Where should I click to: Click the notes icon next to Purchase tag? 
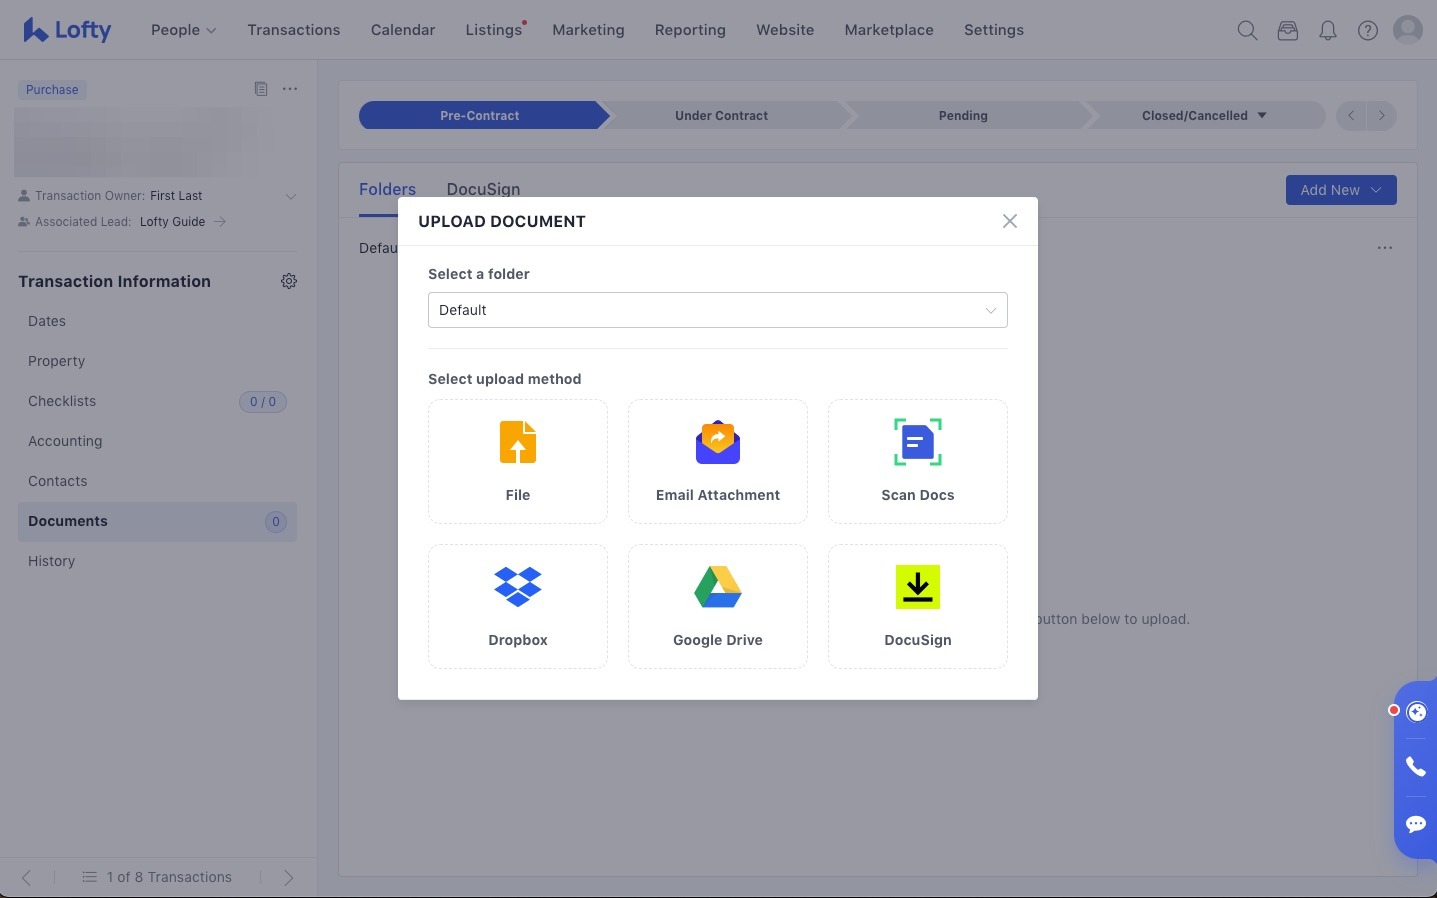click(261, 89)
